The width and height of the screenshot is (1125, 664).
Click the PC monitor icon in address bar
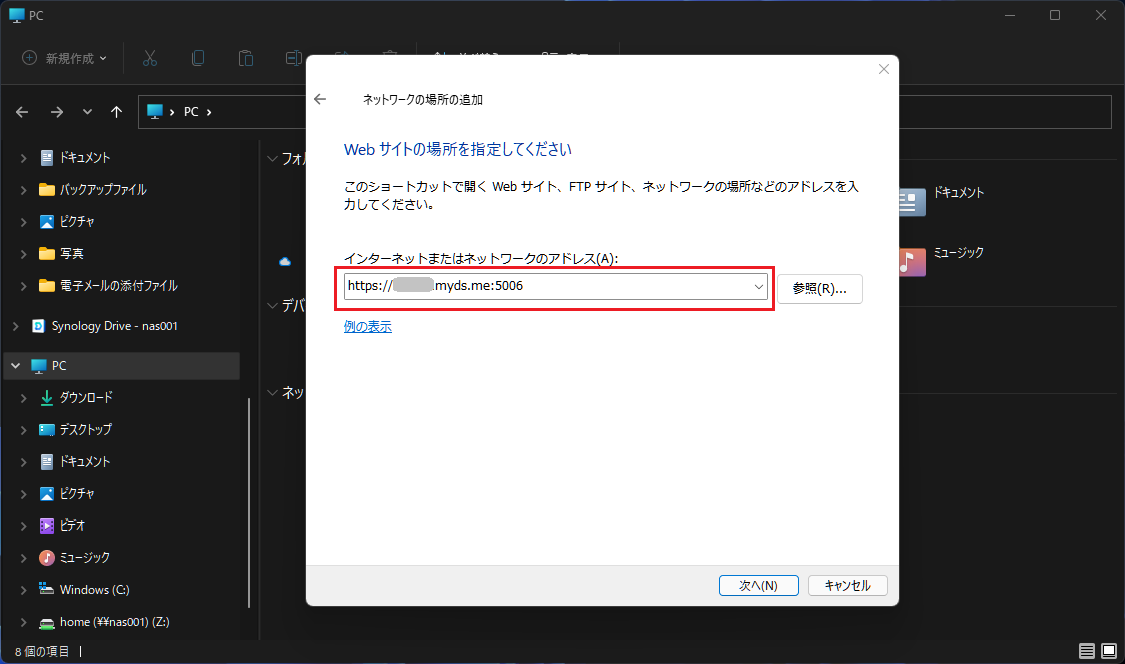tap(155, 111)
